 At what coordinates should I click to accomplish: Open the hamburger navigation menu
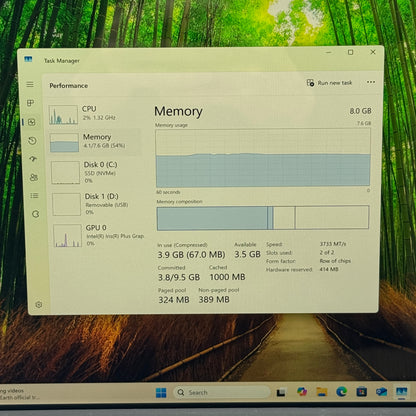30,84
